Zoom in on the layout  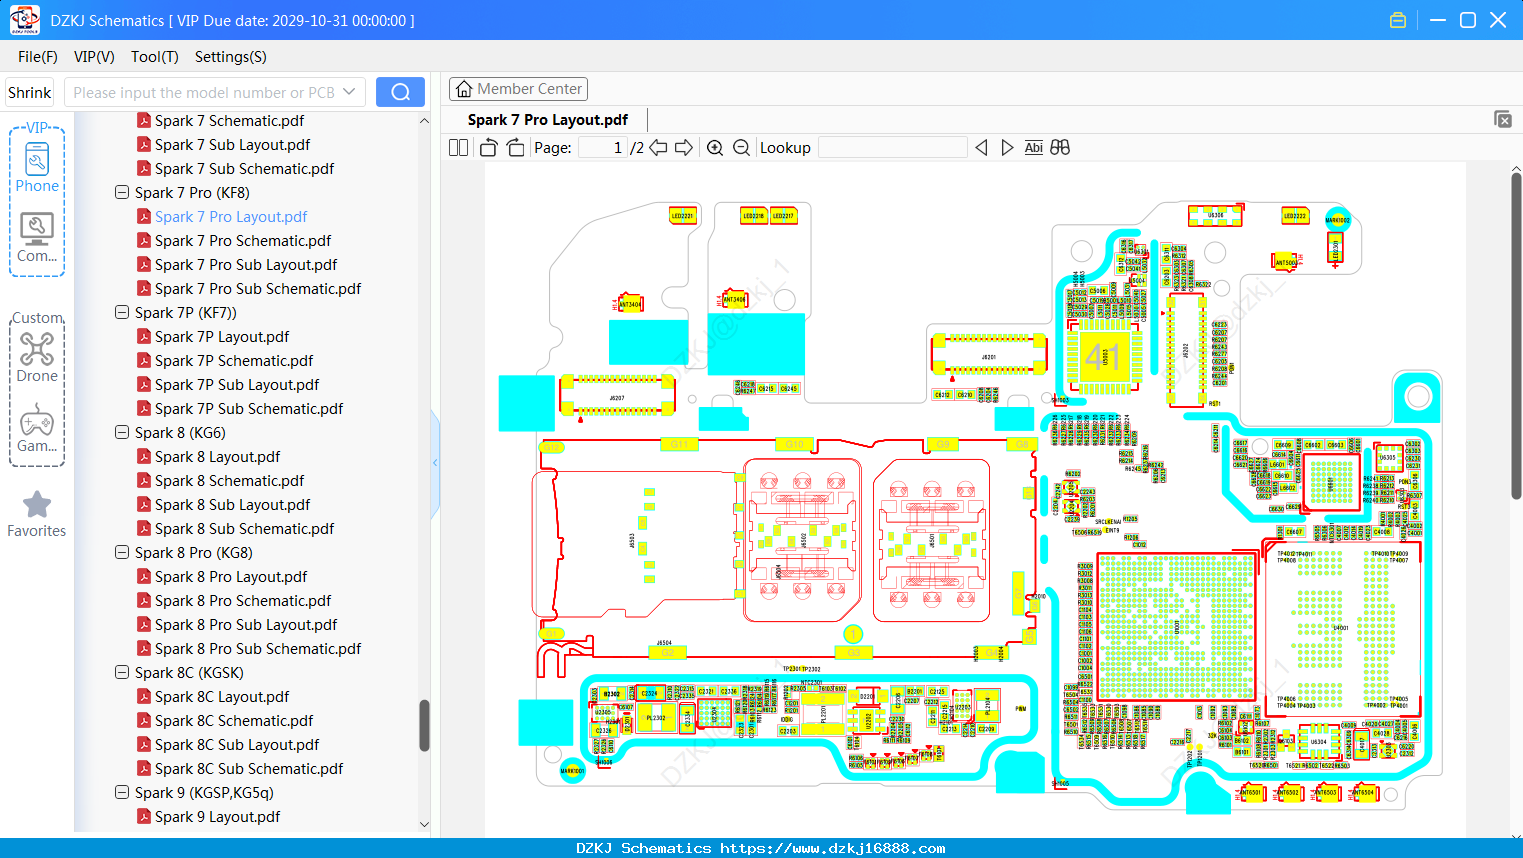(x=715, y=148)
